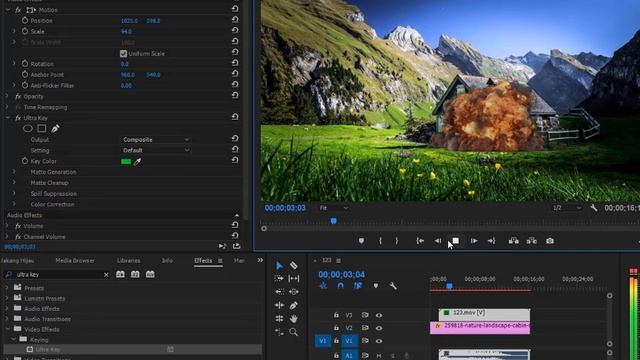Image resolution: width=640 pixels, height=360 pixels.
Task: Expand Spill Suppression settings
Action: (14, 193)
